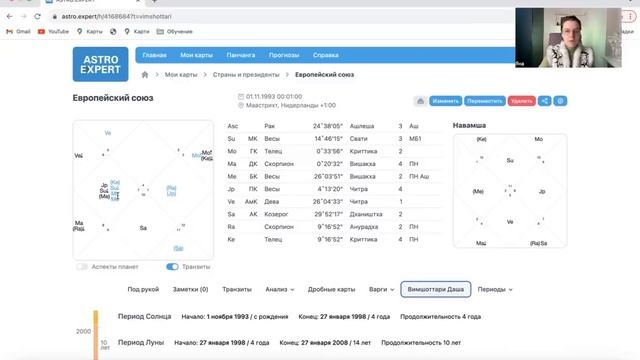Click the natal chart diagram
The image size is (640, 360).
point(143,190)
